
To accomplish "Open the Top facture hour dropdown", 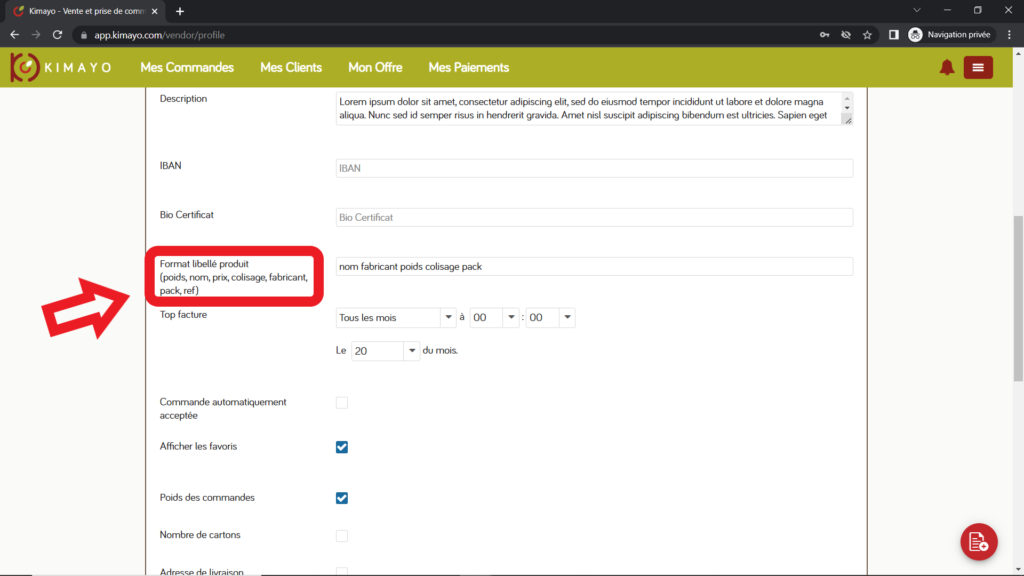I will click(x=494, y=317).
